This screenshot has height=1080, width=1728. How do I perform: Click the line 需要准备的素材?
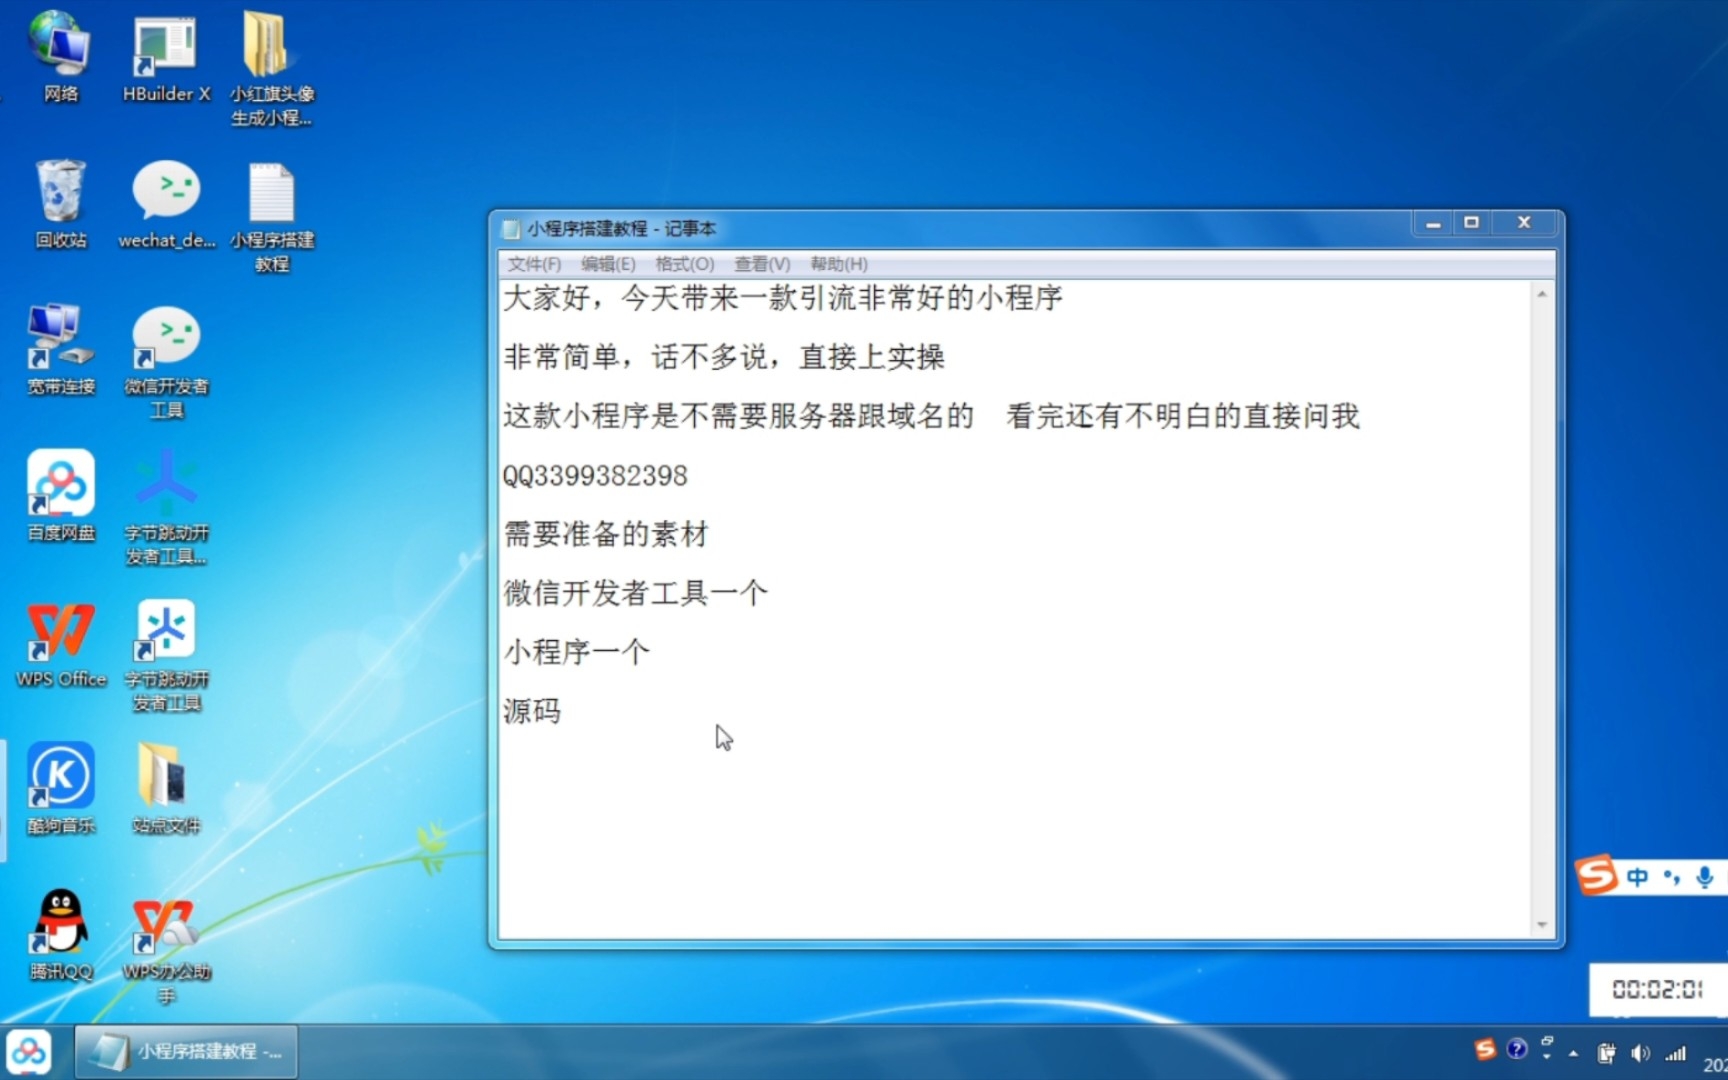coord(606,534)
